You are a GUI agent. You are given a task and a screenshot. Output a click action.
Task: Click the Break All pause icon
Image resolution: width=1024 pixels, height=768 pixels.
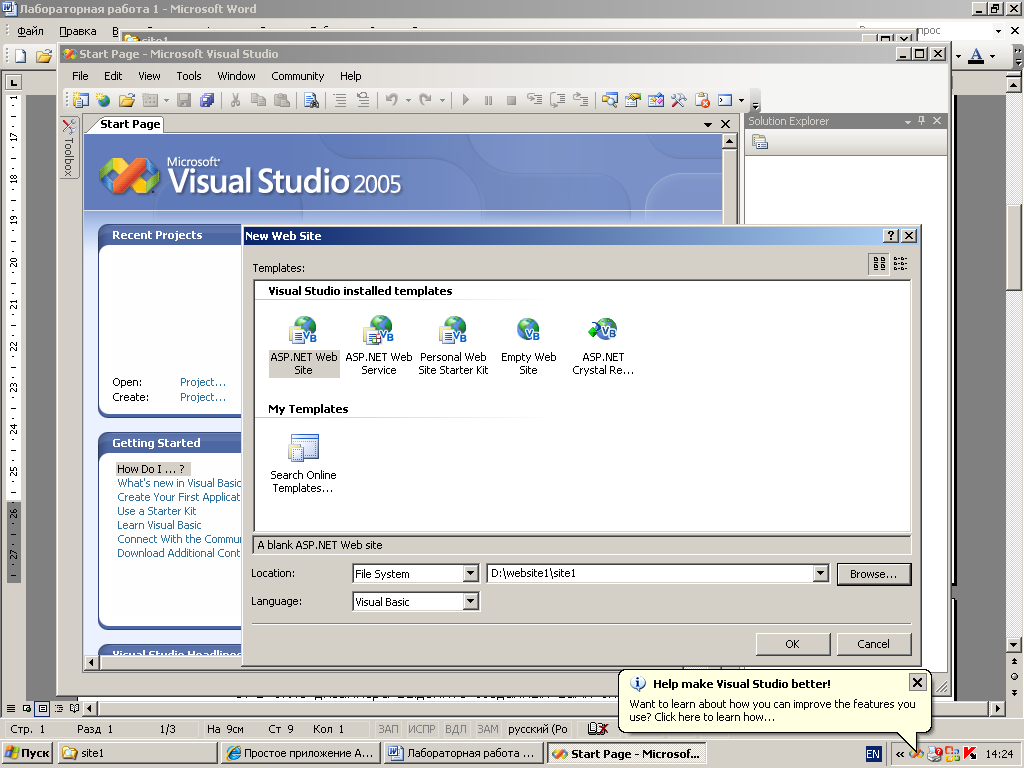click(488, 100)
